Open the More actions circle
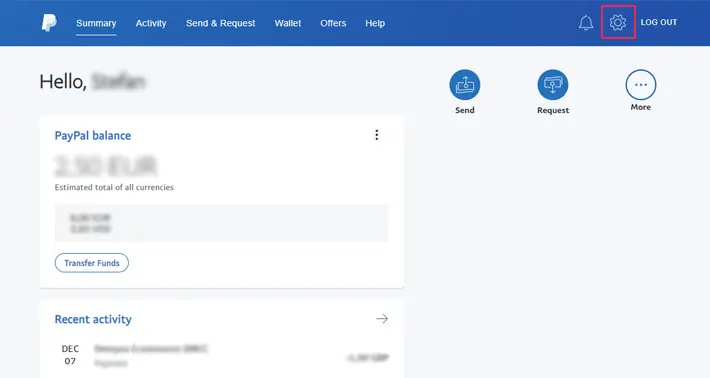Image resolution: width=710 pixels, height=378 pixels. (x=641, y=85)
